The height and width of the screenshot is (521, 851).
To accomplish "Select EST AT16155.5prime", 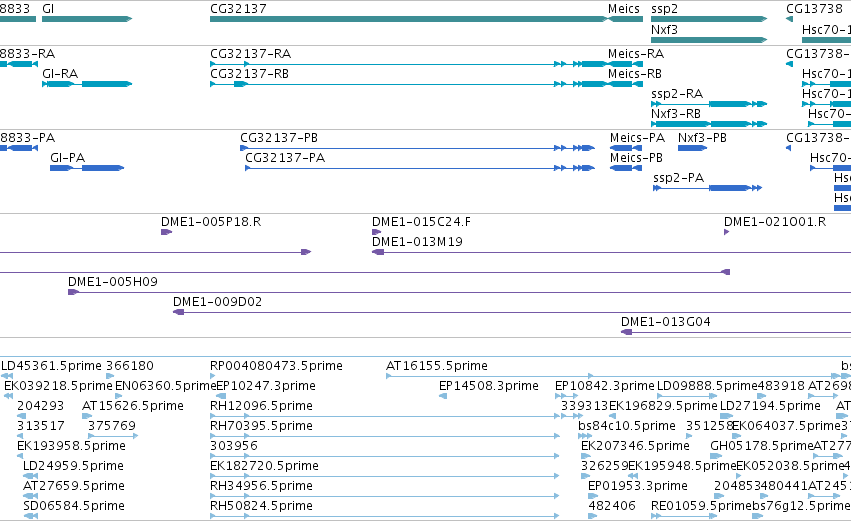I will pos(436,366).
